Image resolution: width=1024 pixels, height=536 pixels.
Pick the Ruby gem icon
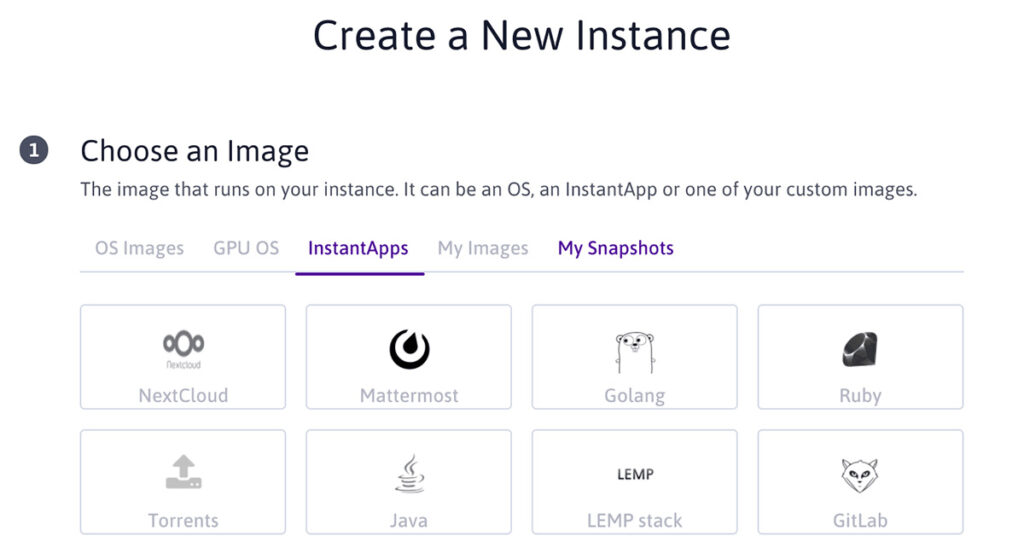[x=860, y=349]
